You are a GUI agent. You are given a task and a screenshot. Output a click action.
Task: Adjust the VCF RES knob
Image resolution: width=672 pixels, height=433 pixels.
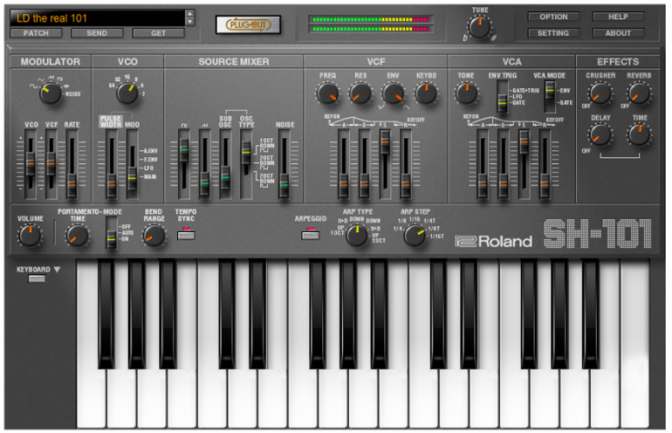[360, 94]
